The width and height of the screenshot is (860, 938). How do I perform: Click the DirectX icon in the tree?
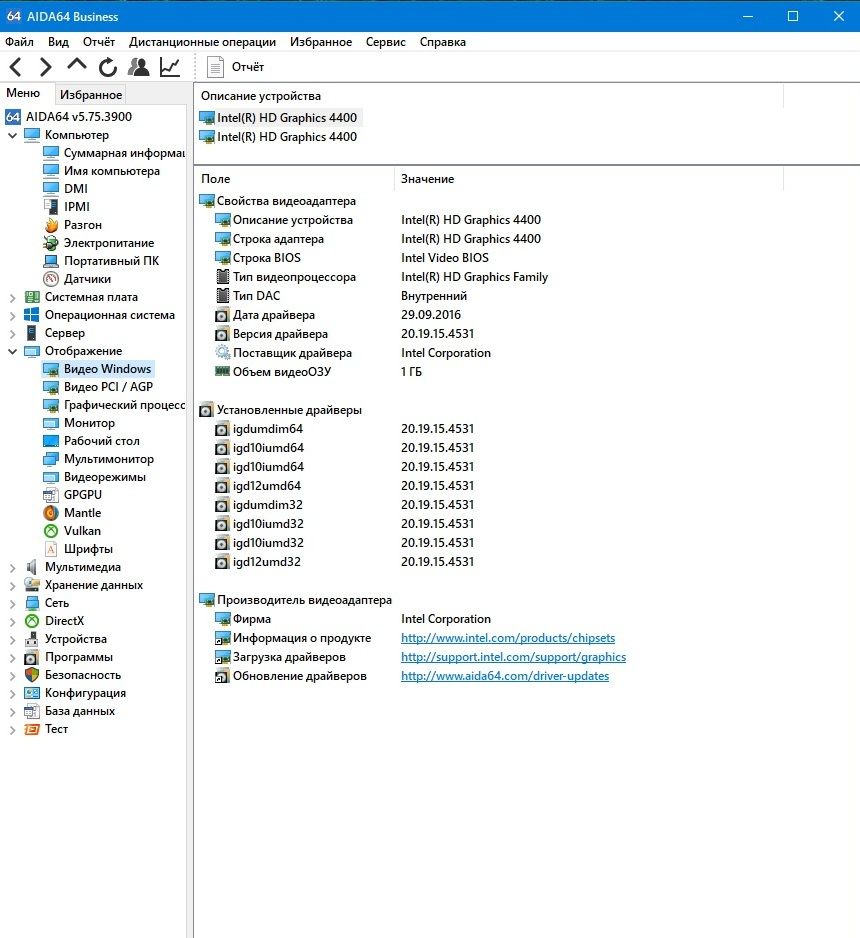(x=32, y=621)
